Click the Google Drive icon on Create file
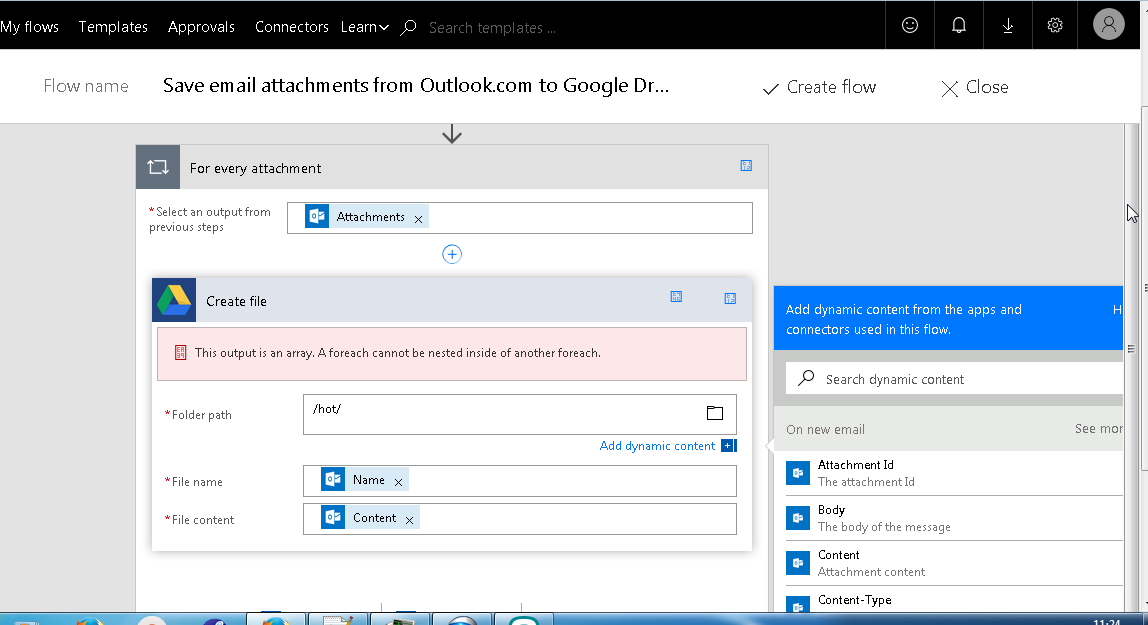 174,300
